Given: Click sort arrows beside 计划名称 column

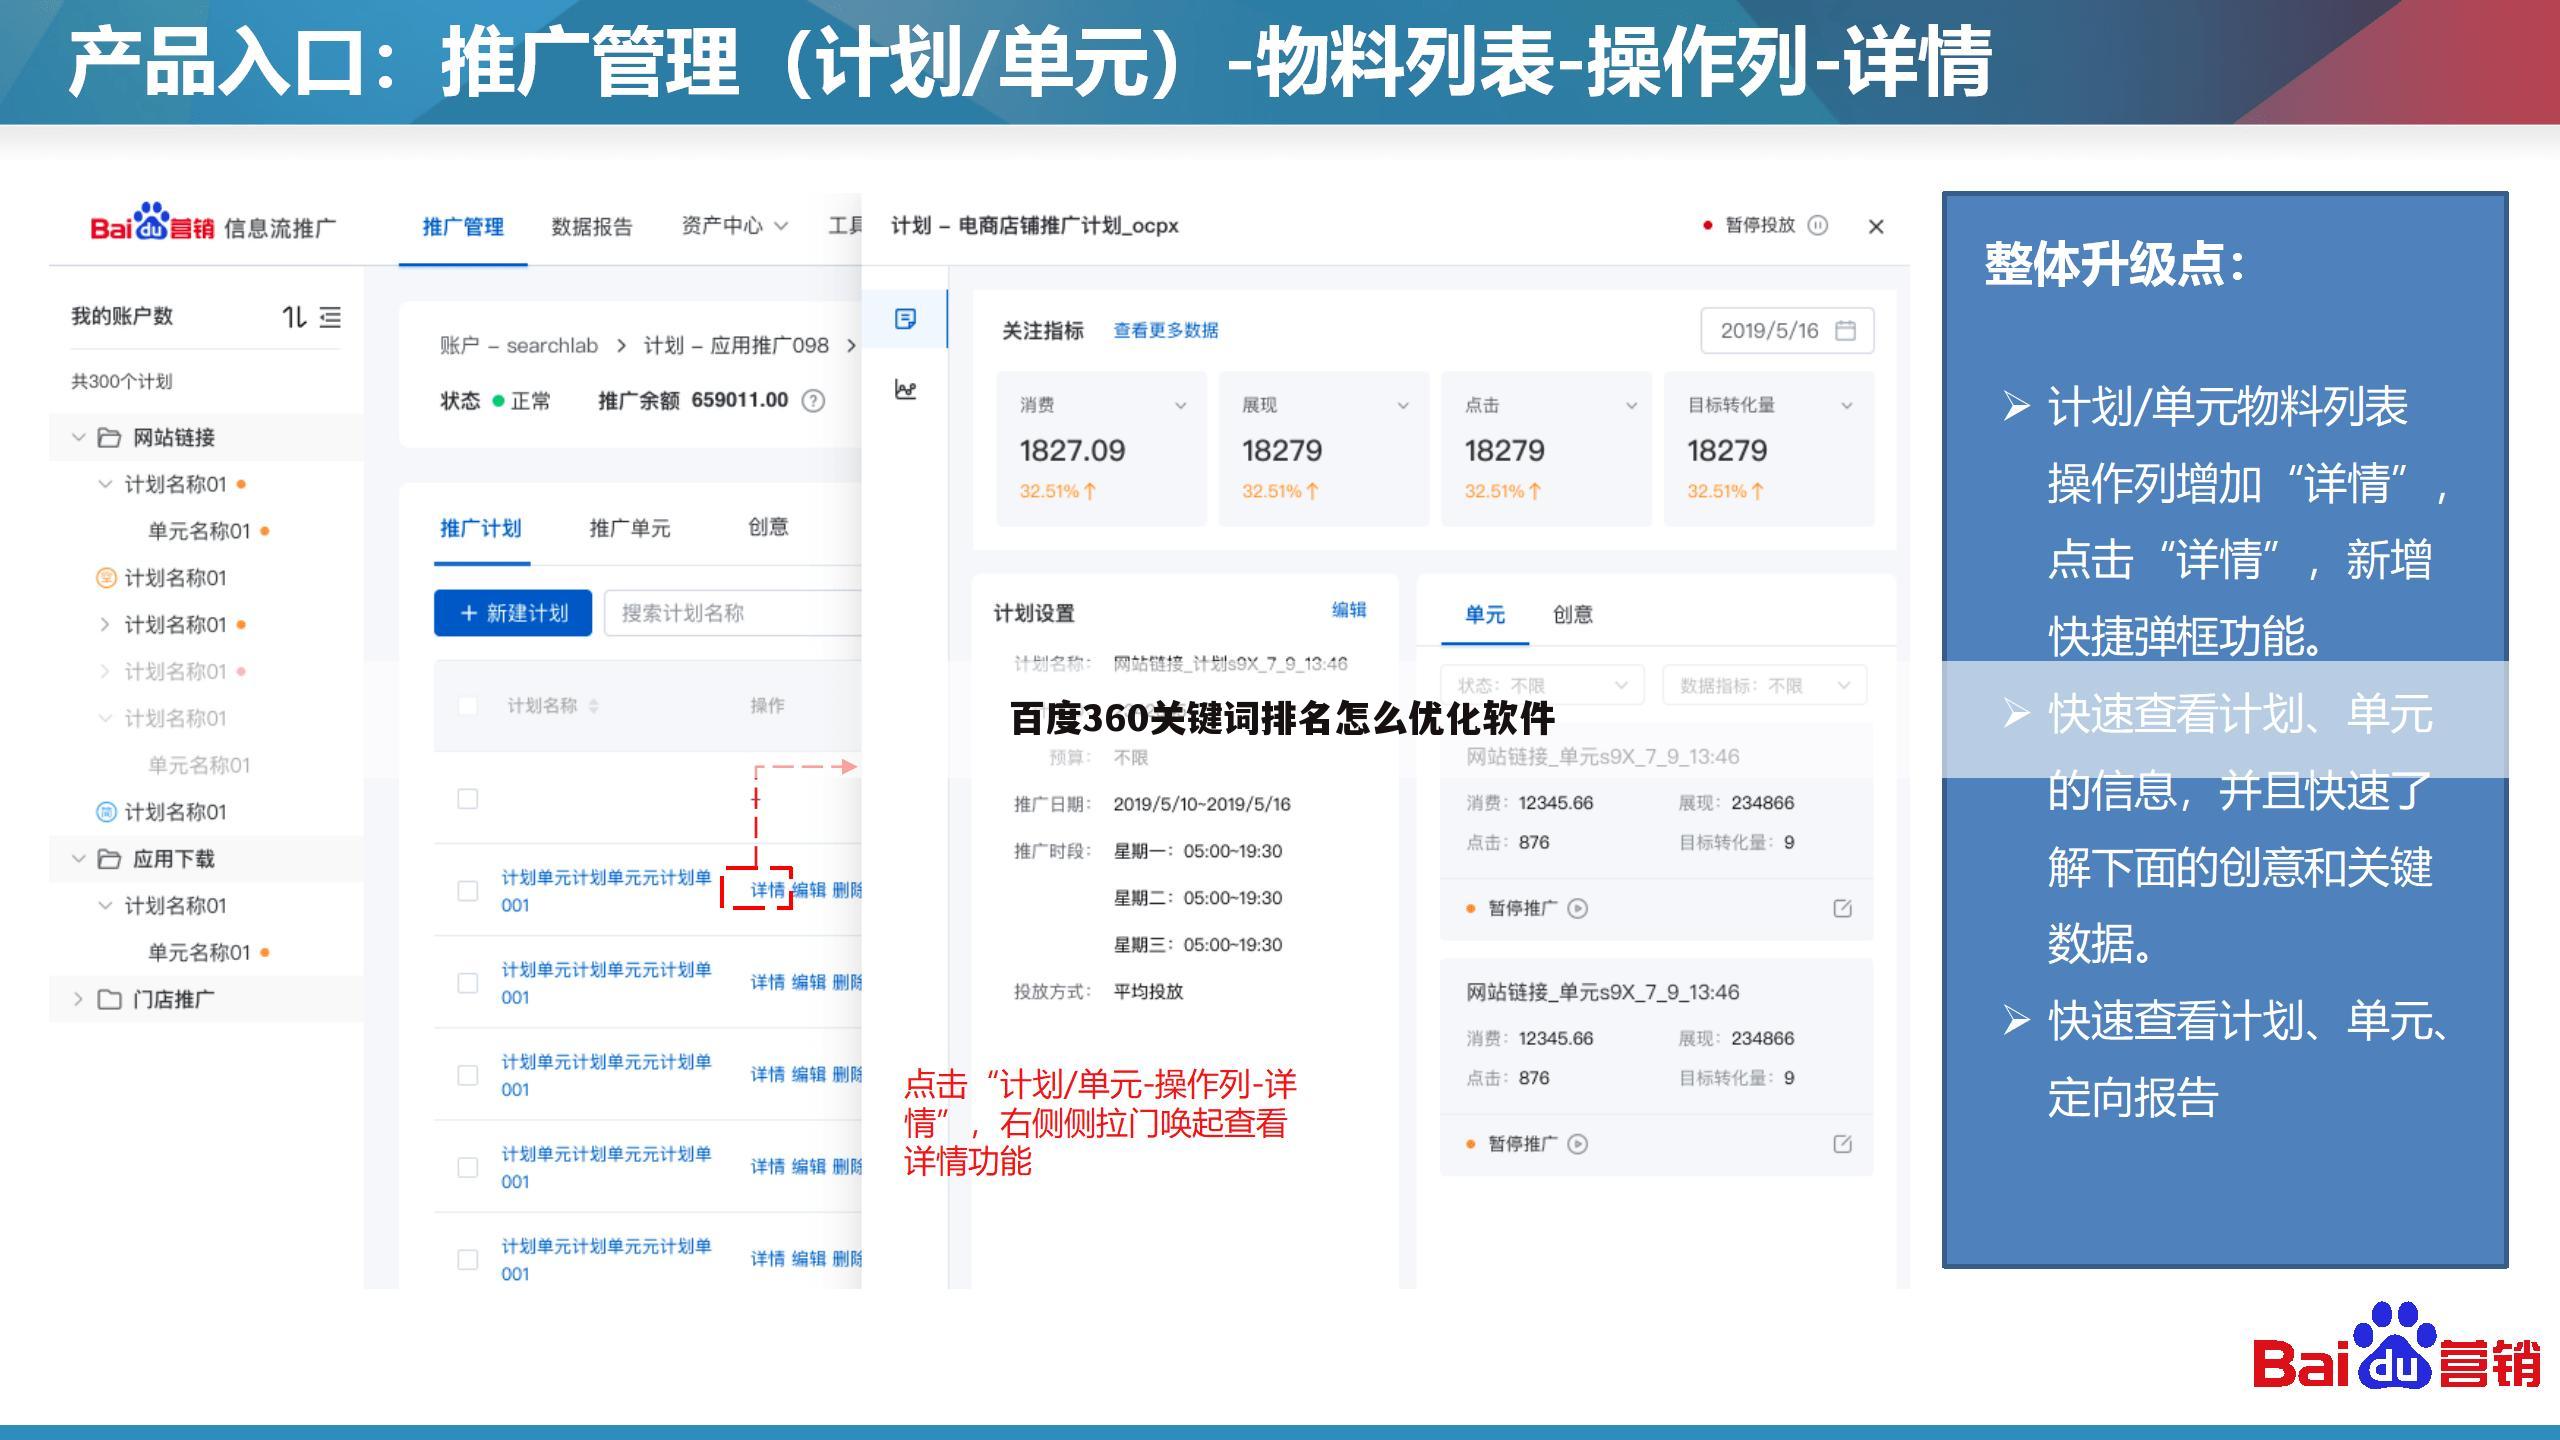Looking at the screenshot, I should coord(593,706).
